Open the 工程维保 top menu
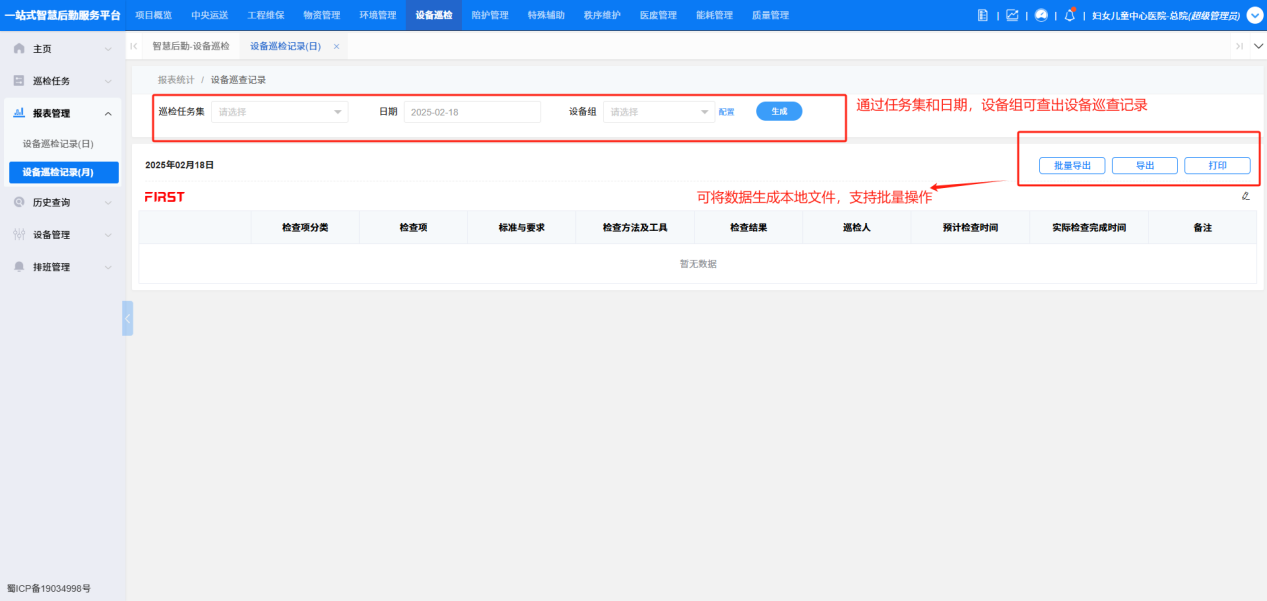Screen dimensions: 1267x601 (x=265, y=15)
